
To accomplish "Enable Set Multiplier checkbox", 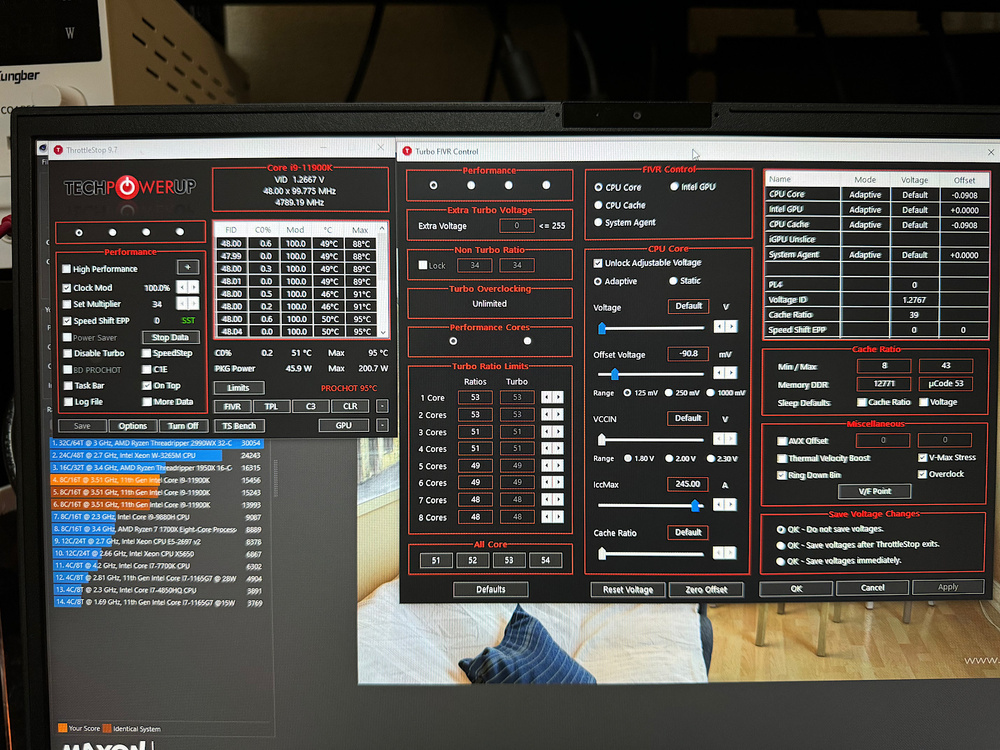I will tap(66, 304).
